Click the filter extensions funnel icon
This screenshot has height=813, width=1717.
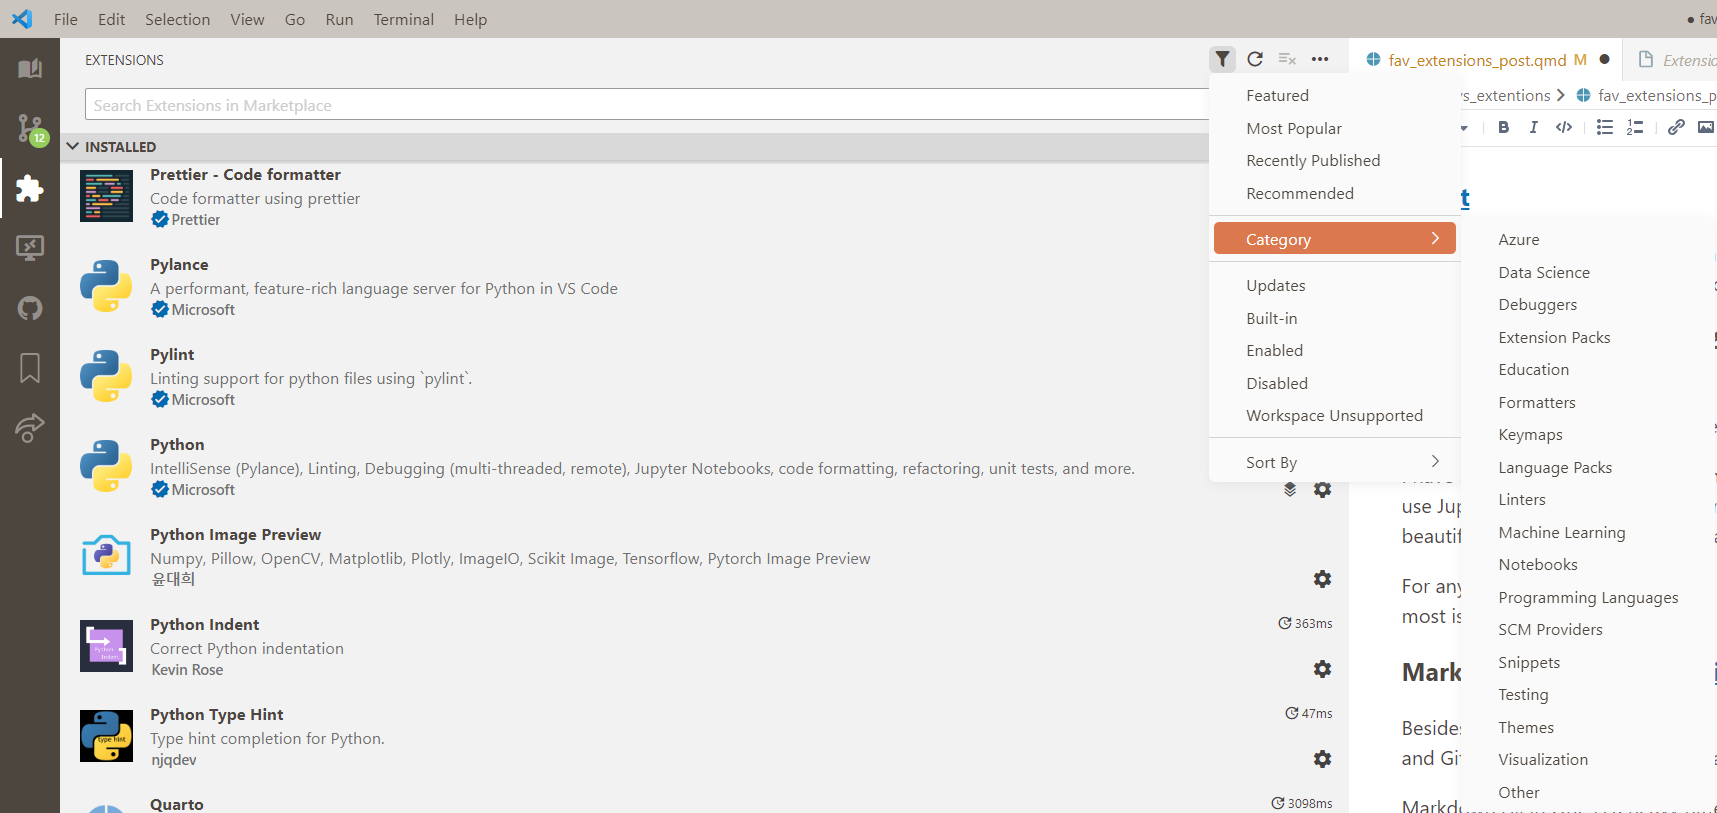point(1222,59)
